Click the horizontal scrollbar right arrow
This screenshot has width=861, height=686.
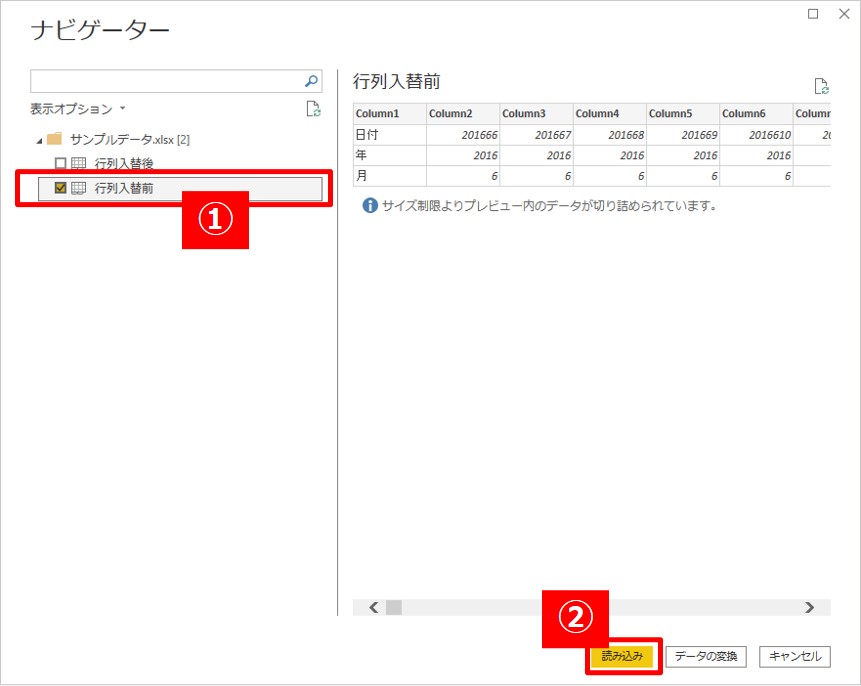coord(809,607)
